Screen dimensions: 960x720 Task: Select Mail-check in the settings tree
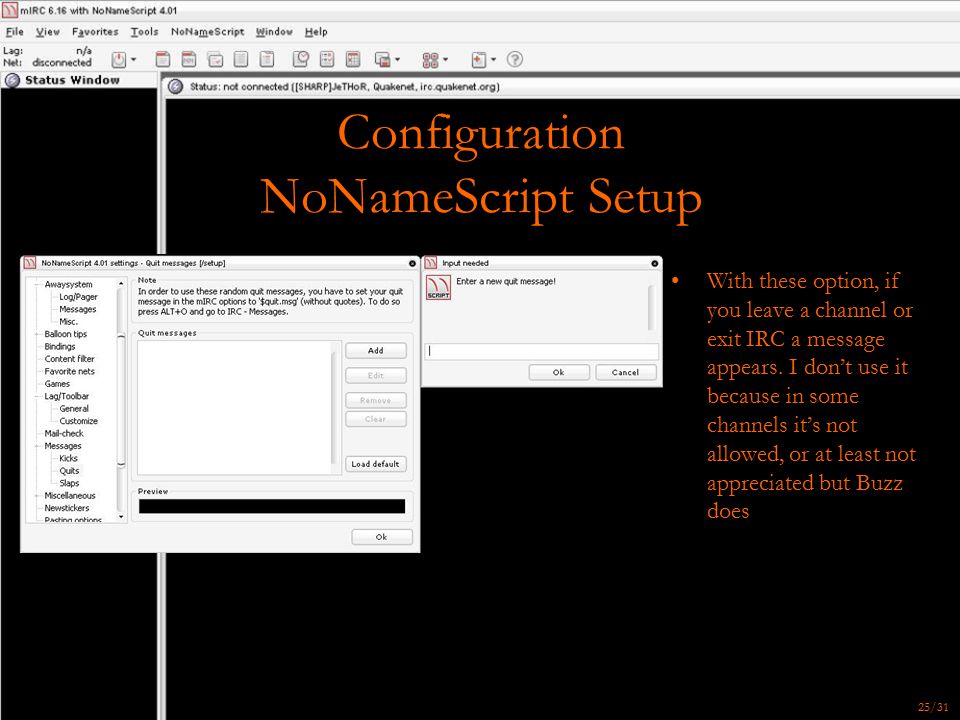[x=64, y=433]
